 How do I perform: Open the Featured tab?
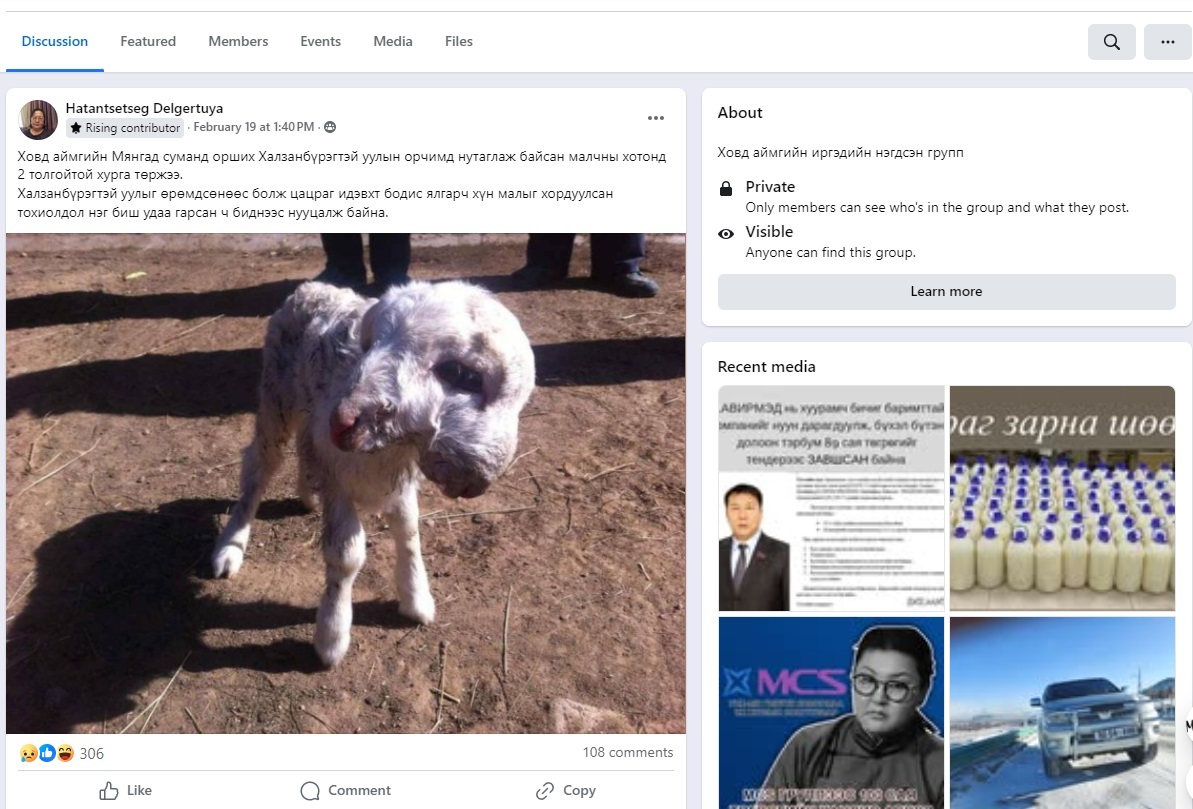pyautogui.click(x=148, y=41)
